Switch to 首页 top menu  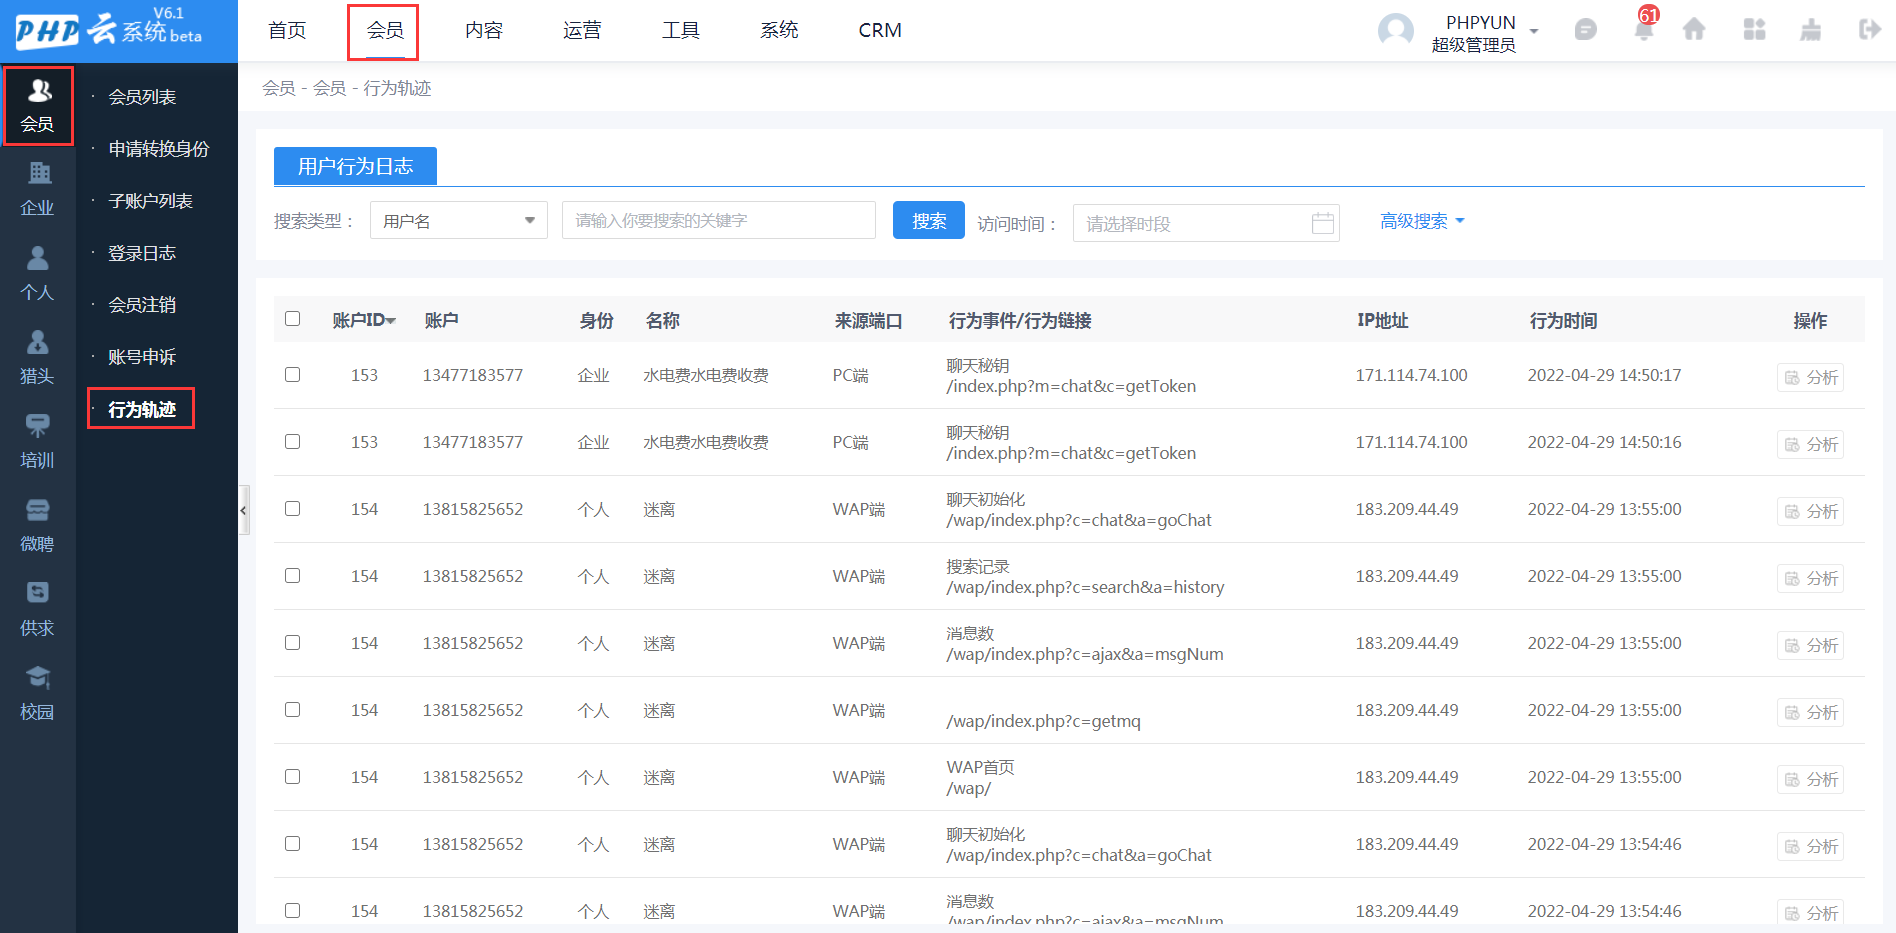tap(287, 30)
